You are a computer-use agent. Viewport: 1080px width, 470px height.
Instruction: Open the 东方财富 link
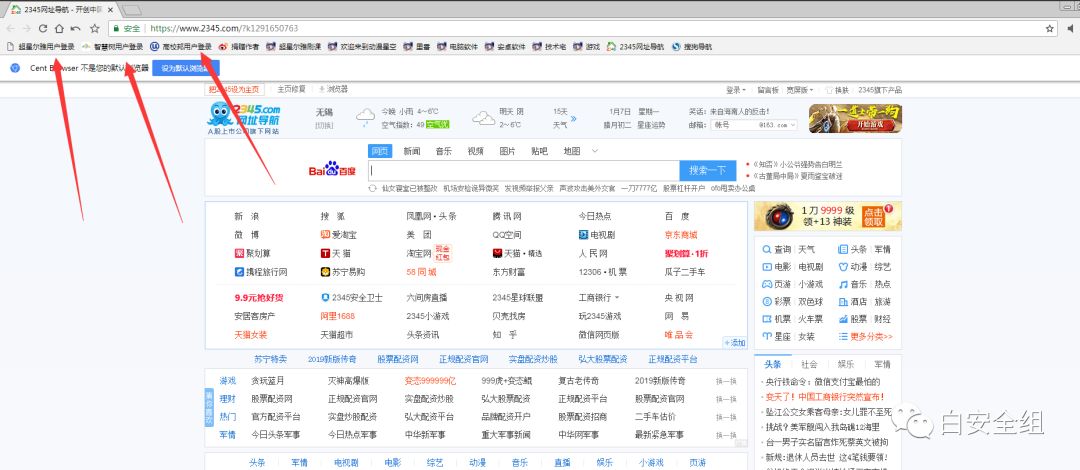[509, 272]
